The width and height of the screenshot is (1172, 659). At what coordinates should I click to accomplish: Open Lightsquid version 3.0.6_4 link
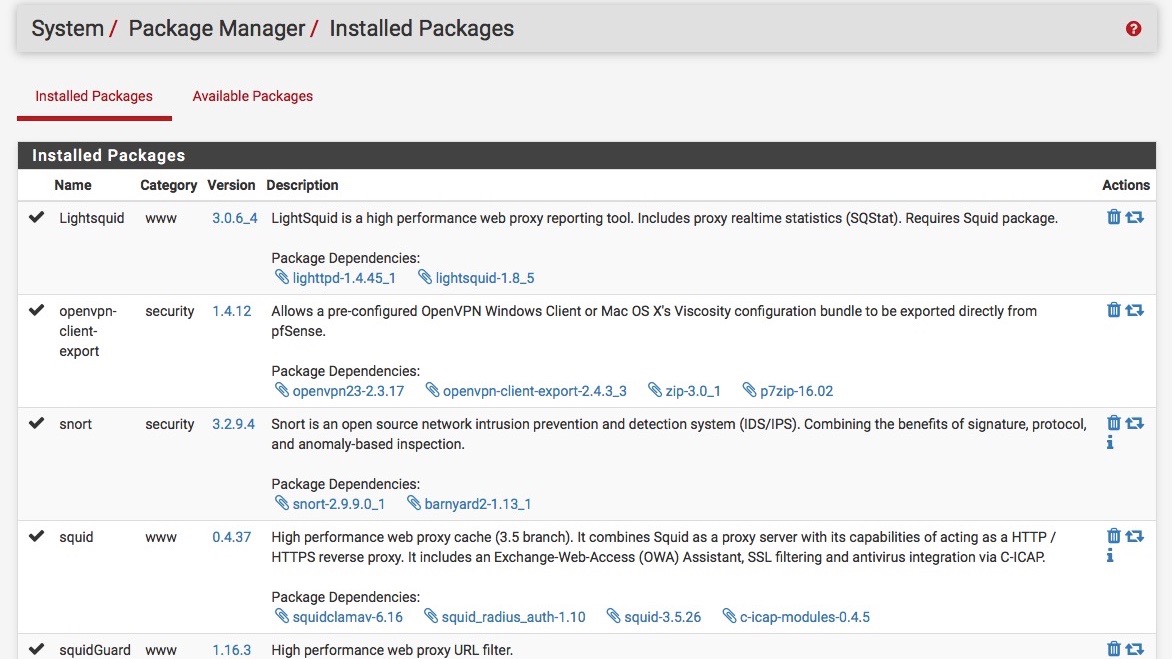coord(235,218)
